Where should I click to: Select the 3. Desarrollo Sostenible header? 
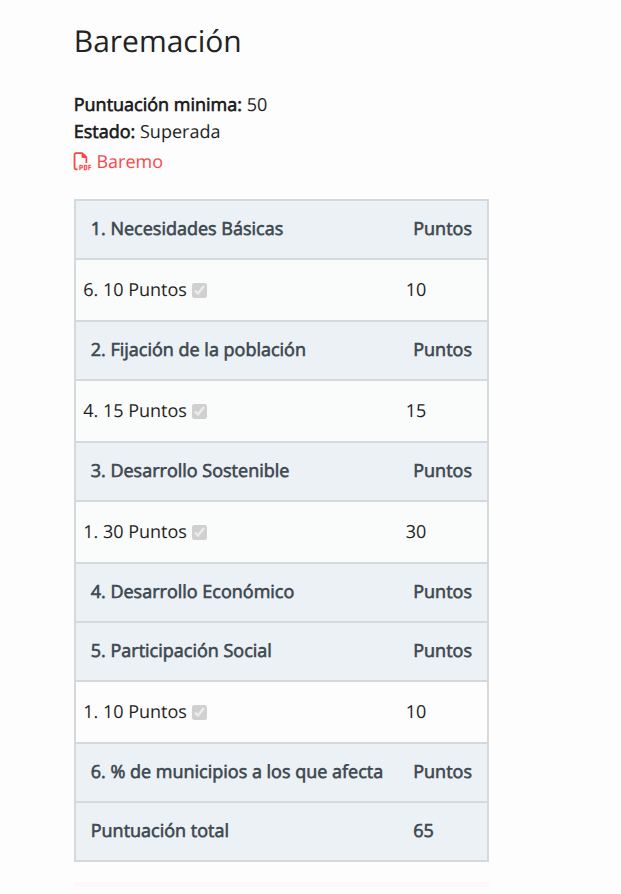(190, 471)
